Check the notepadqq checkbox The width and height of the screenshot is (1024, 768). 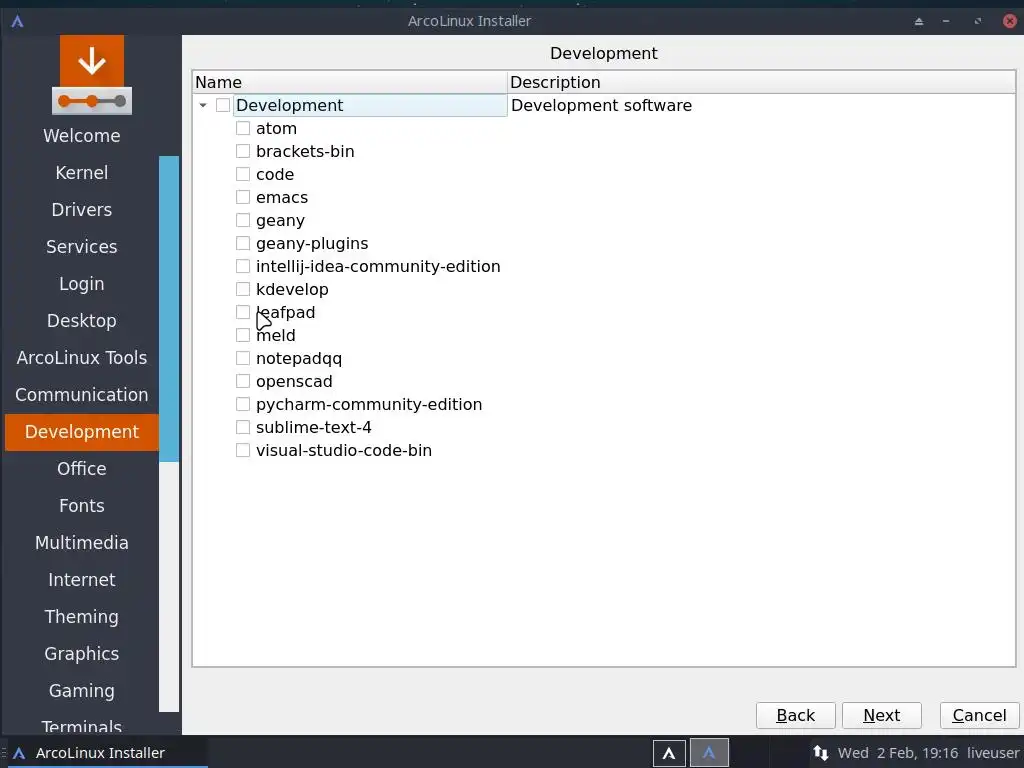pos(243,358)
